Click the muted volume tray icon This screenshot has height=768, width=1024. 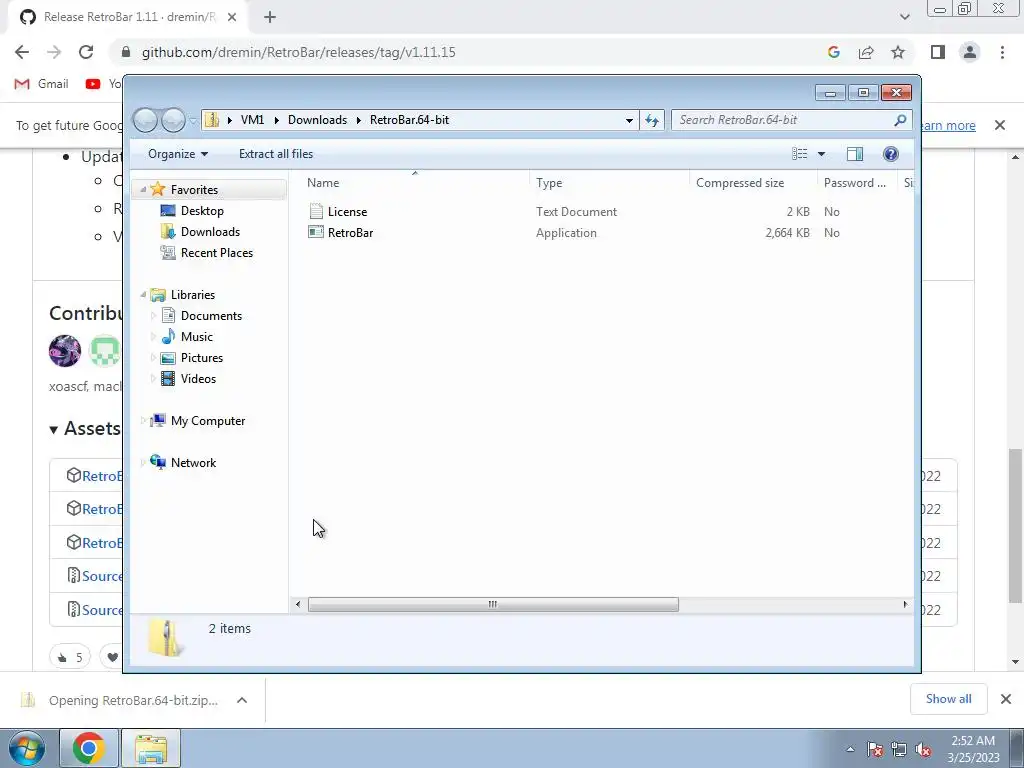(x=923, y=750)
